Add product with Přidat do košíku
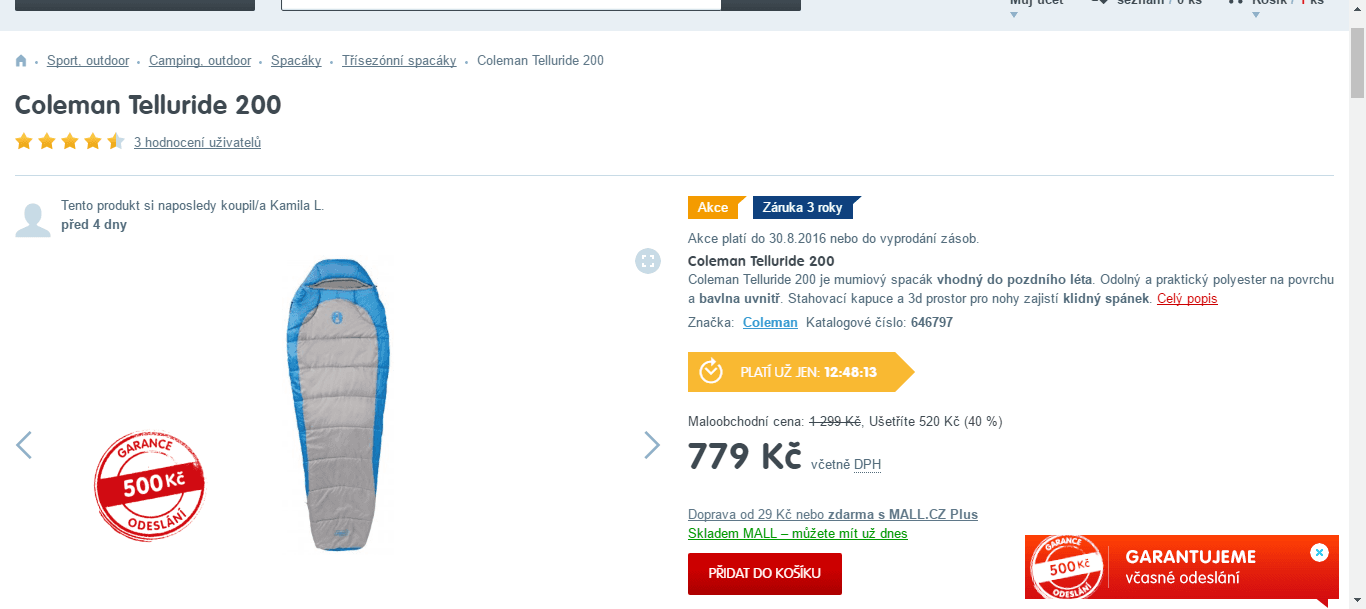This screenshot has width=1366, height=609. (x=765, y=574)
